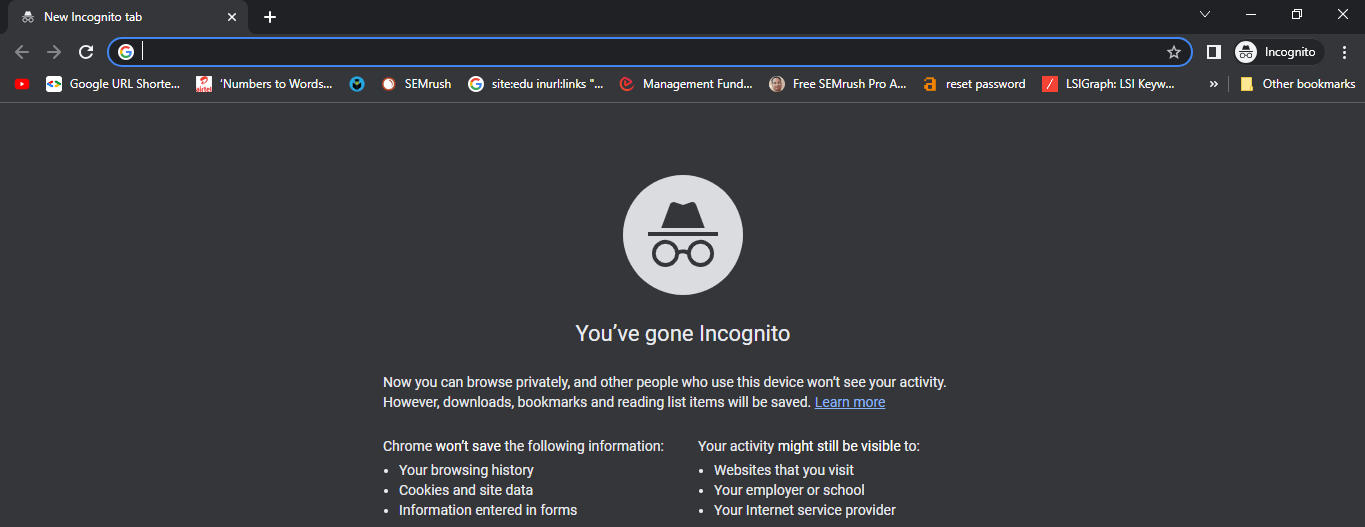Click the forward navigation arrow
Viewport: 1365px width, 527px height.
click(x=54, y=52)
